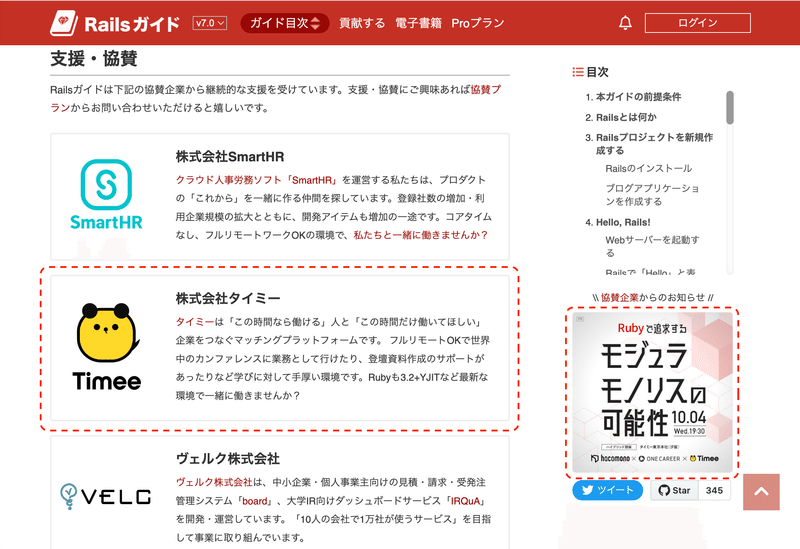The width and height of the screenshot is (800, 549).
Task: Open the board link in the VELC card
Action: pos(255,501)
